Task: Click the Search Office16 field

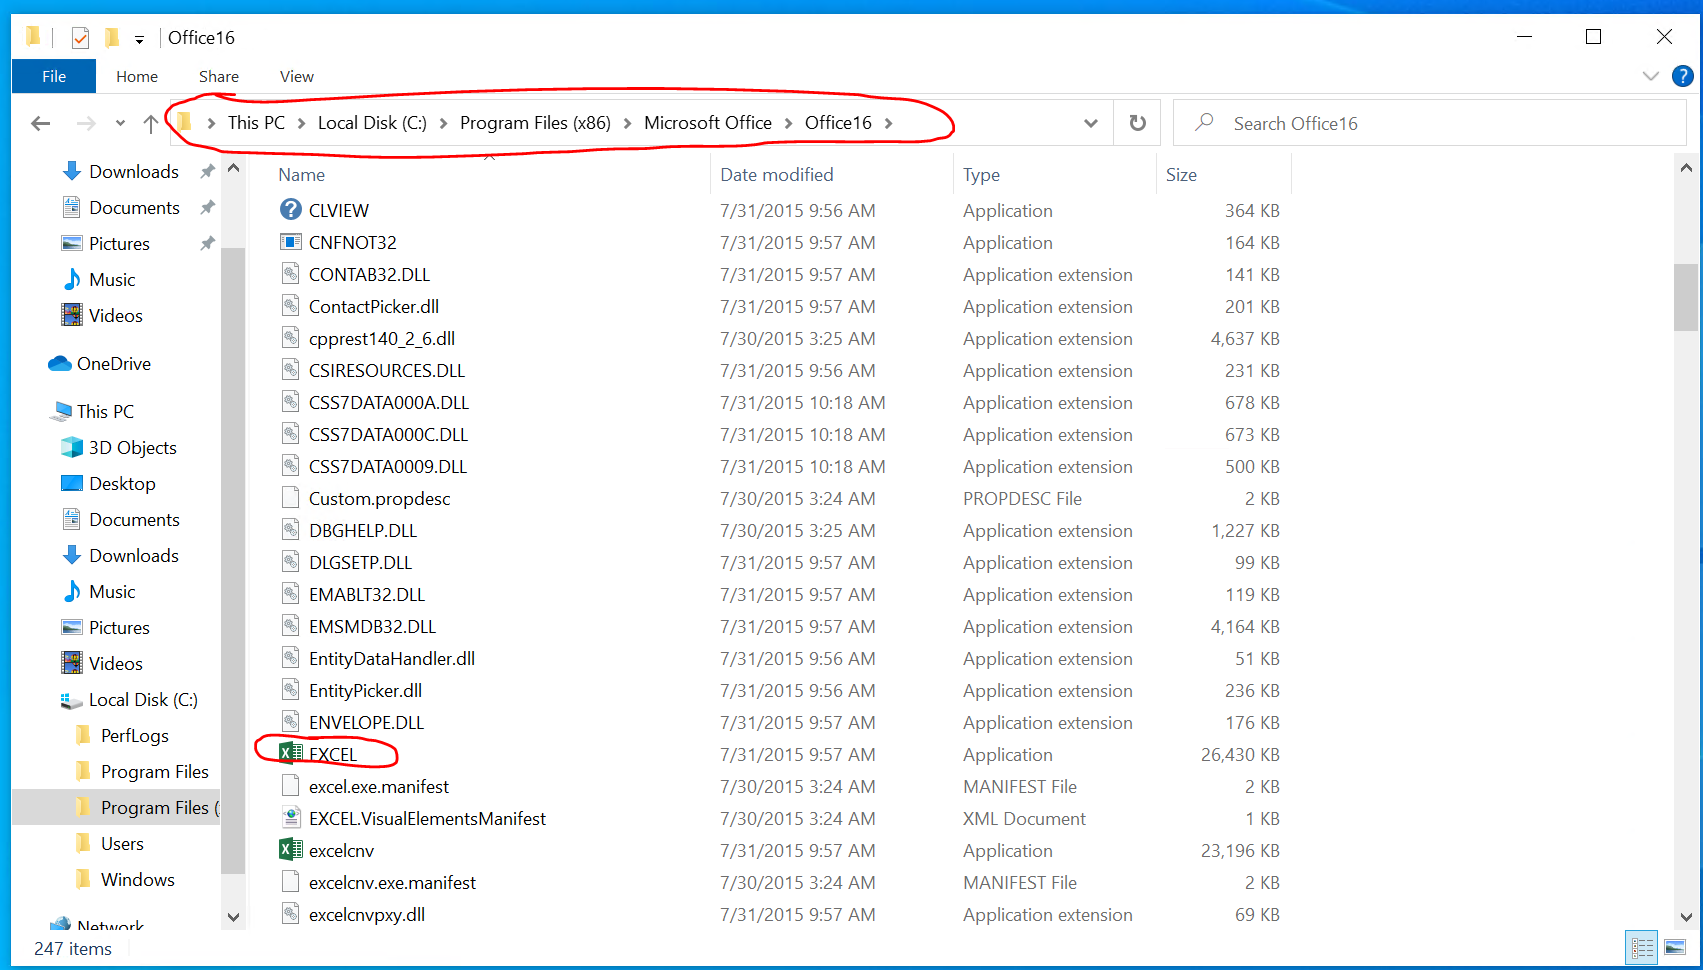Action: click(x=1430, y=123)
